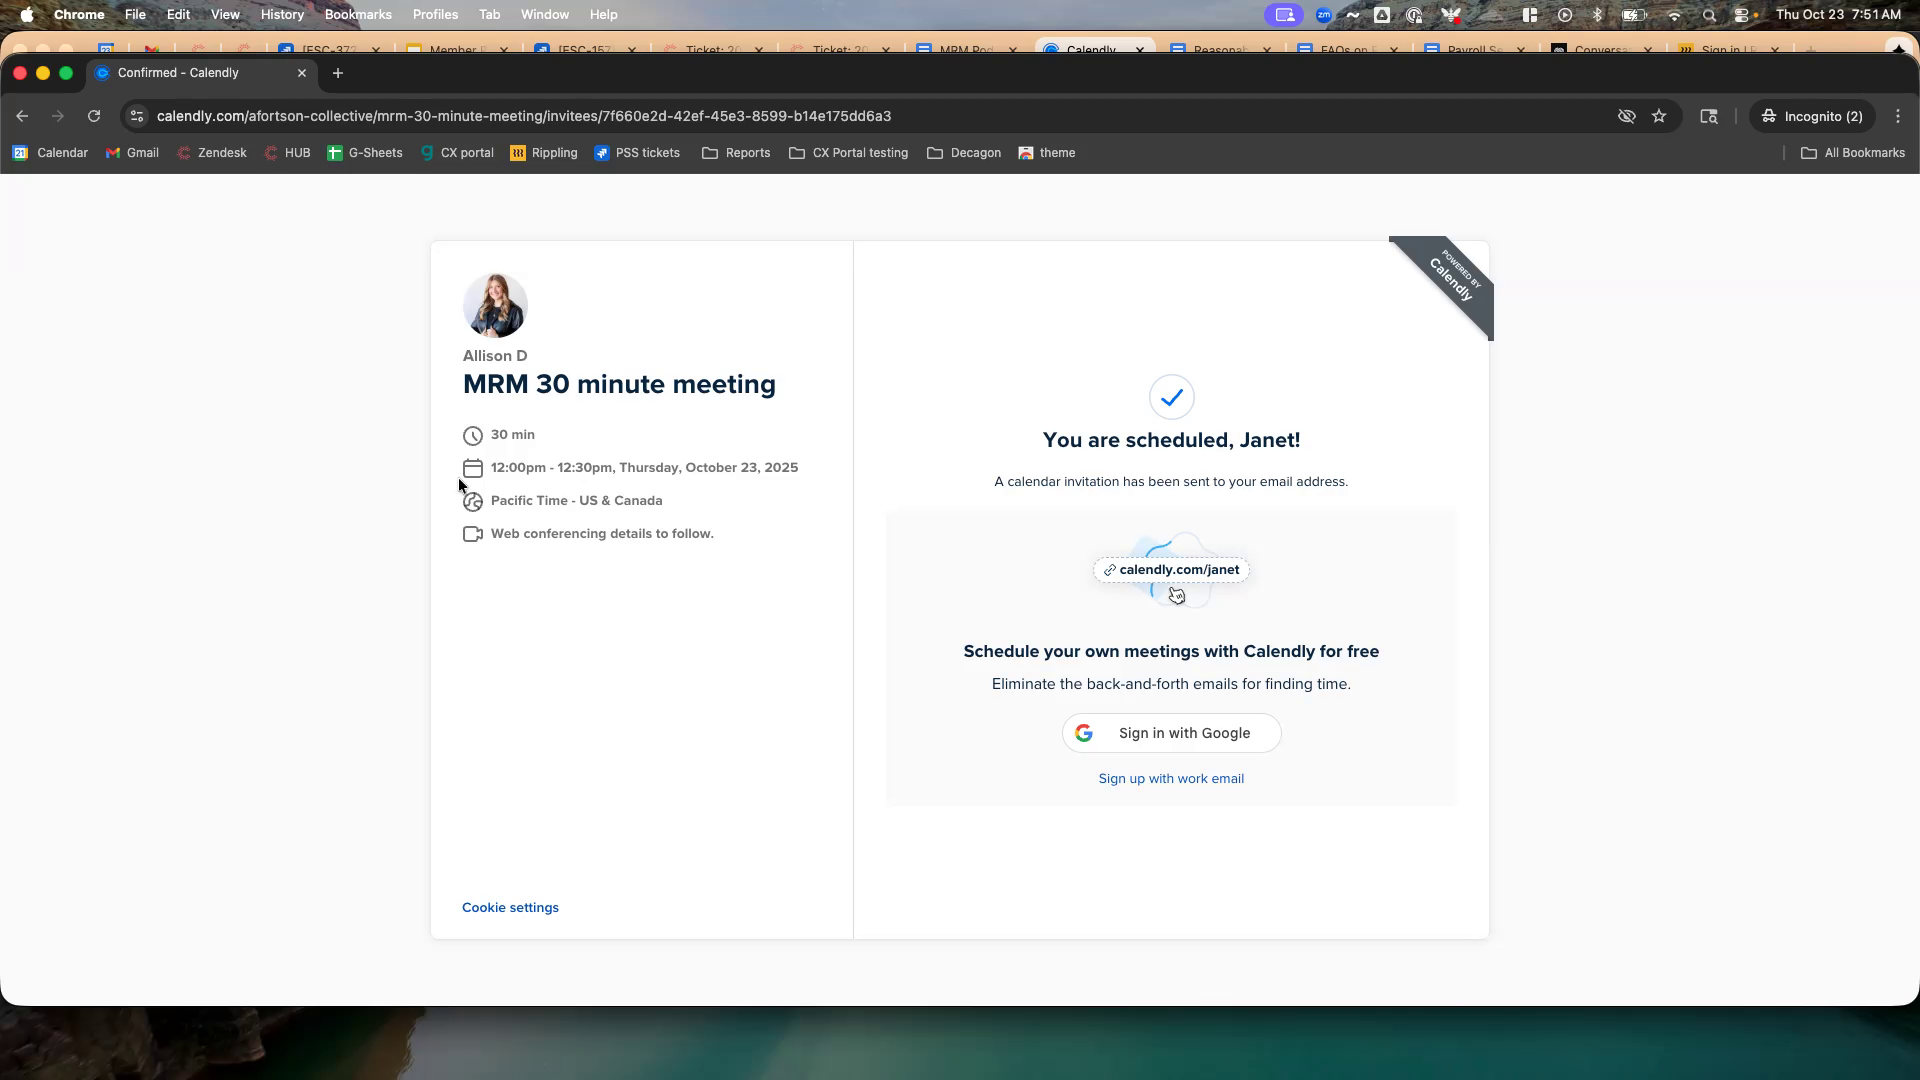Viewport: 1920px width, 1080px height.
Task: Open a new tab with plus button
Action: pyautogui.click(x=338, y=73)
